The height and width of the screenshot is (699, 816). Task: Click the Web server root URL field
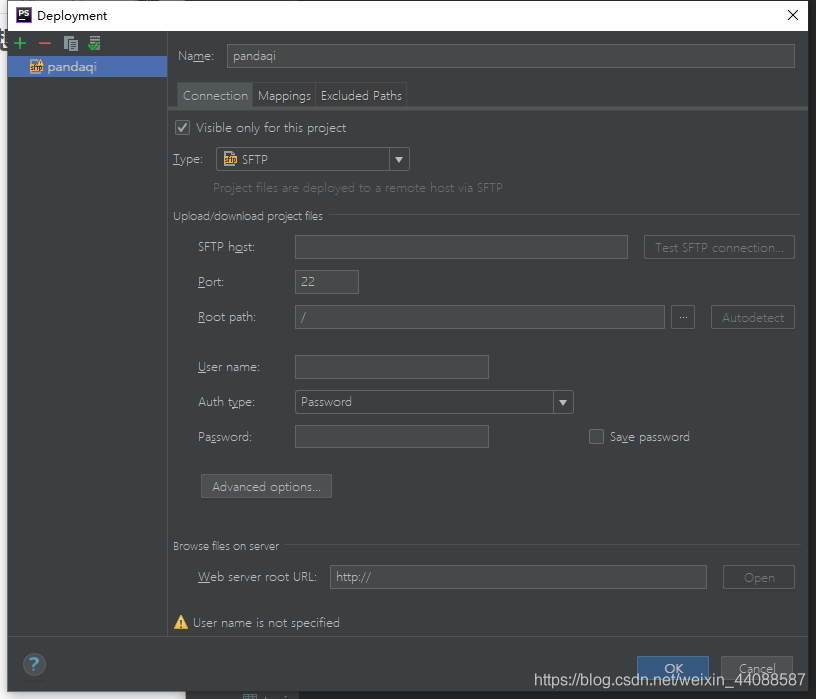pyautogui.click(x=518, y=577)
